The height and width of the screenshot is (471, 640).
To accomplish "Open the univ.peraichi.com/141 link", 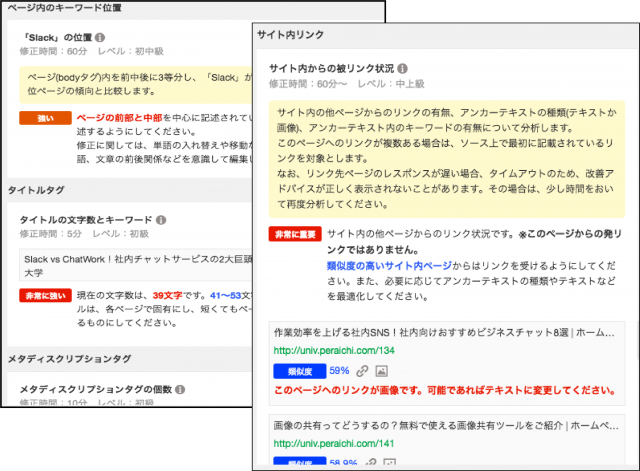I will click(x=320, y=443).
